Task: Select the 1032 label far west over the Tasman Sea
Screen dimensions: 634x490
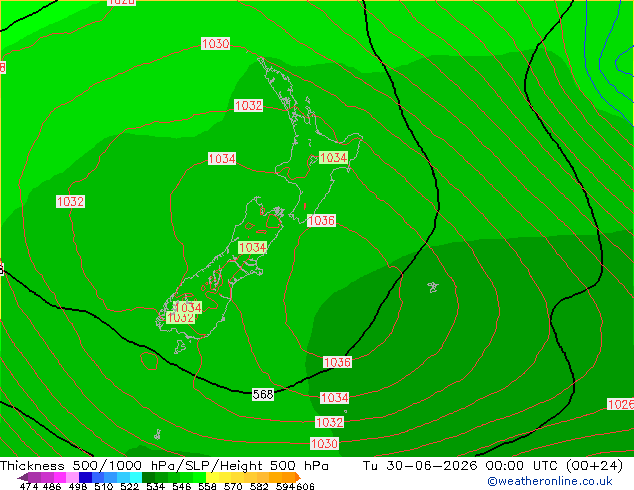Action: (x=70, y=201)
